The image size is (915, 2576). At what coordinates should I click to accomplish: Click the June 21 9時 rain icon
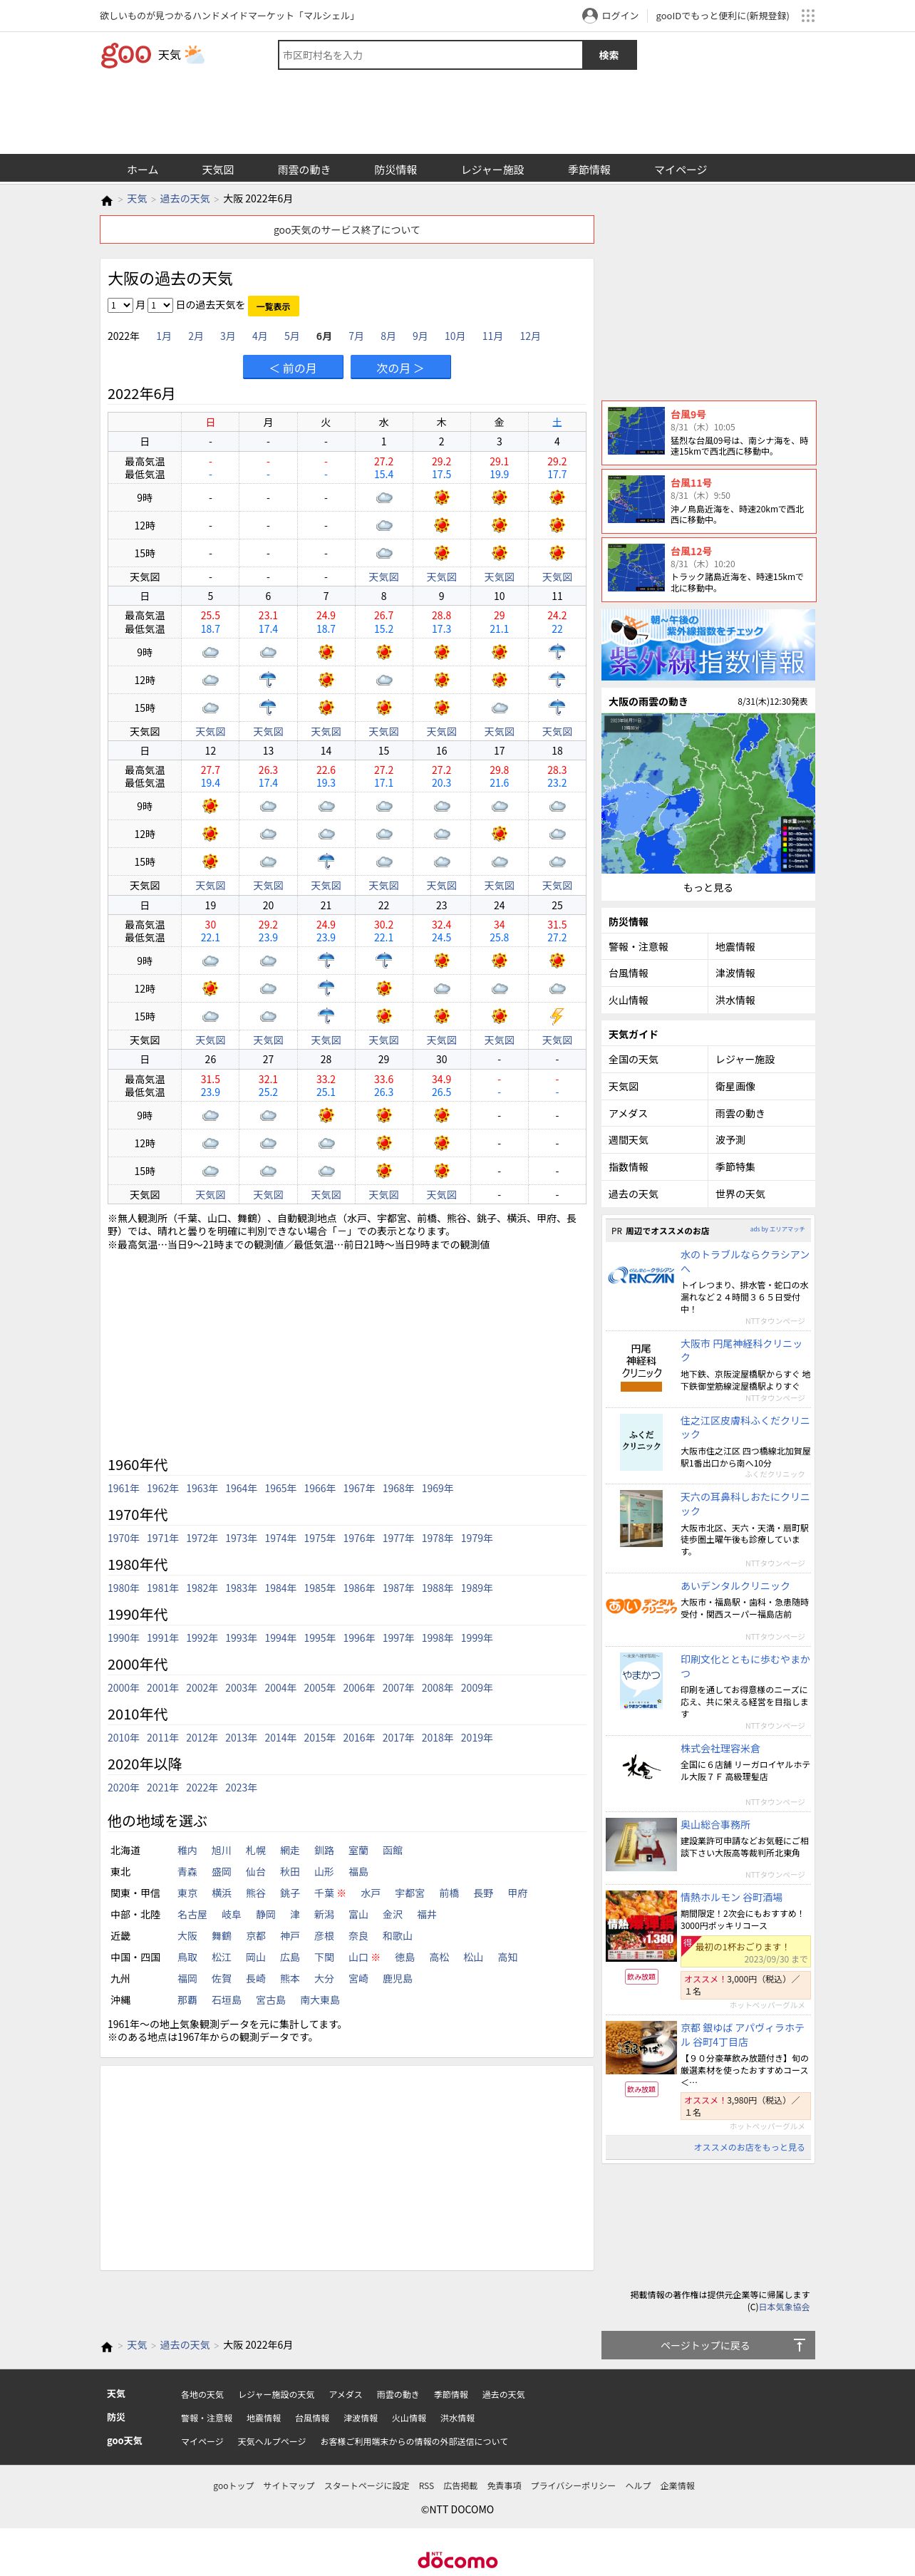coord(326,961)
